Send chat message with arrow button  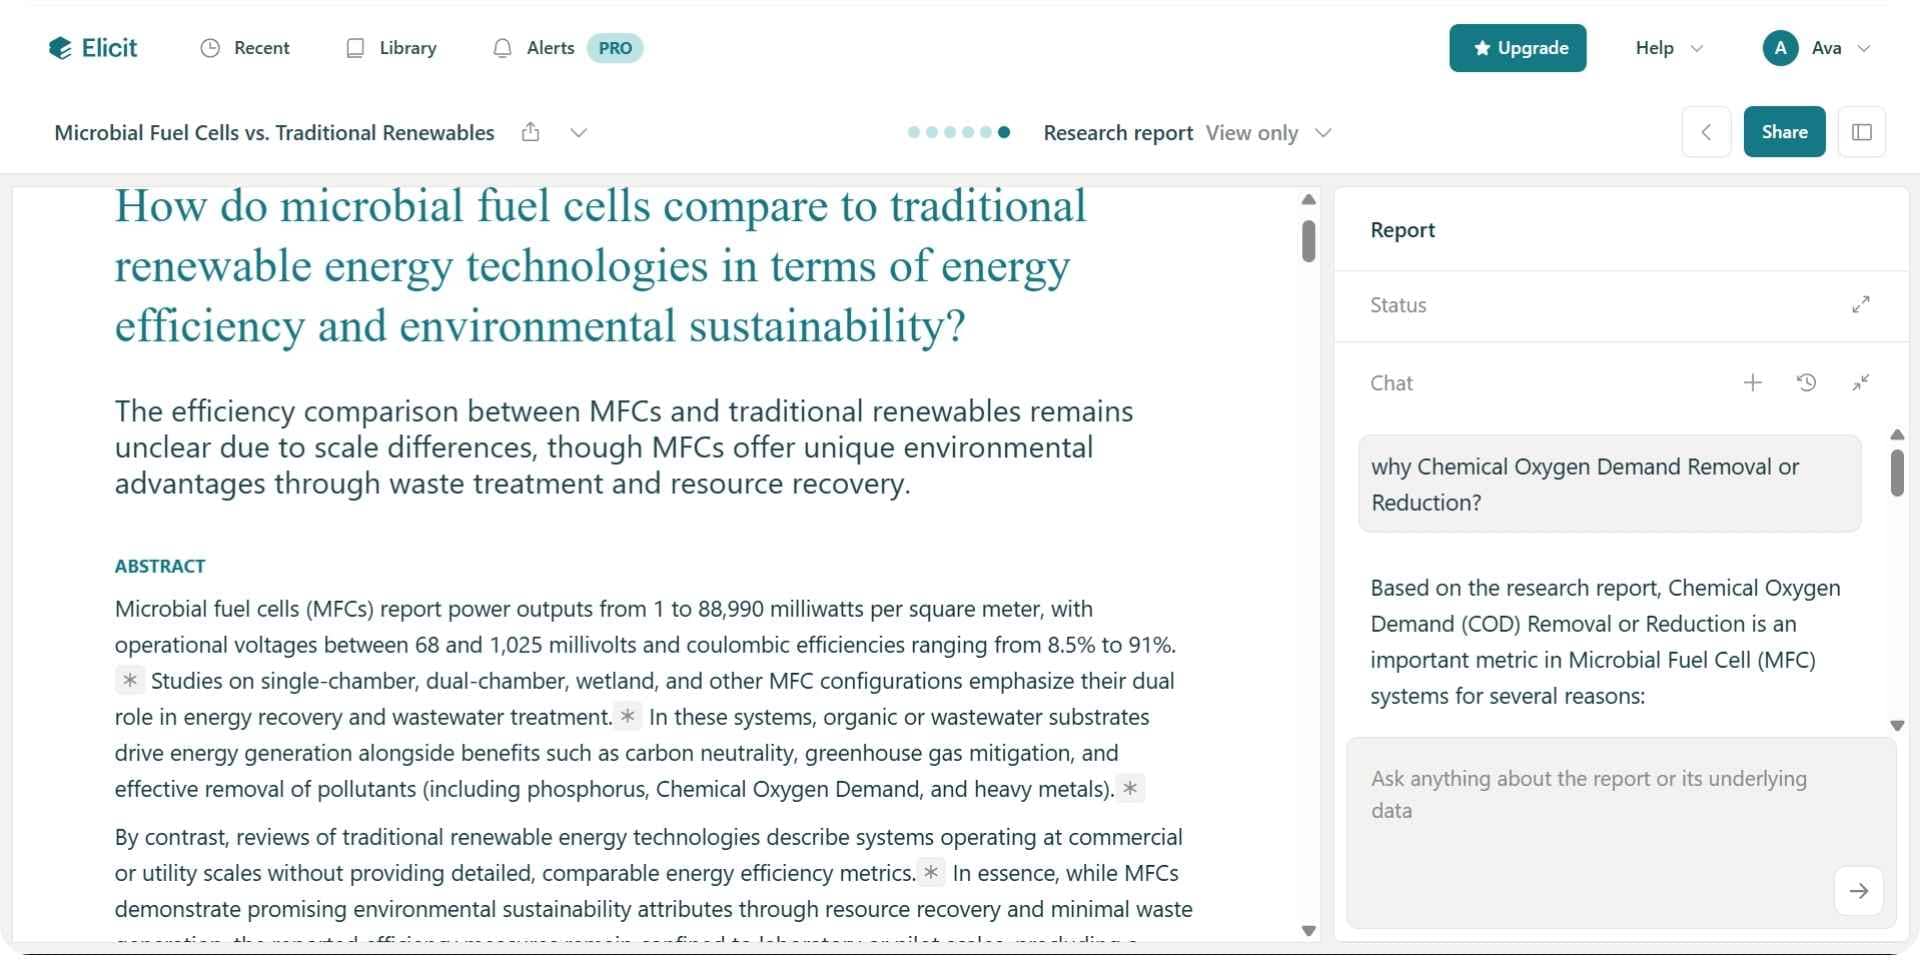tap(1858, 891)
